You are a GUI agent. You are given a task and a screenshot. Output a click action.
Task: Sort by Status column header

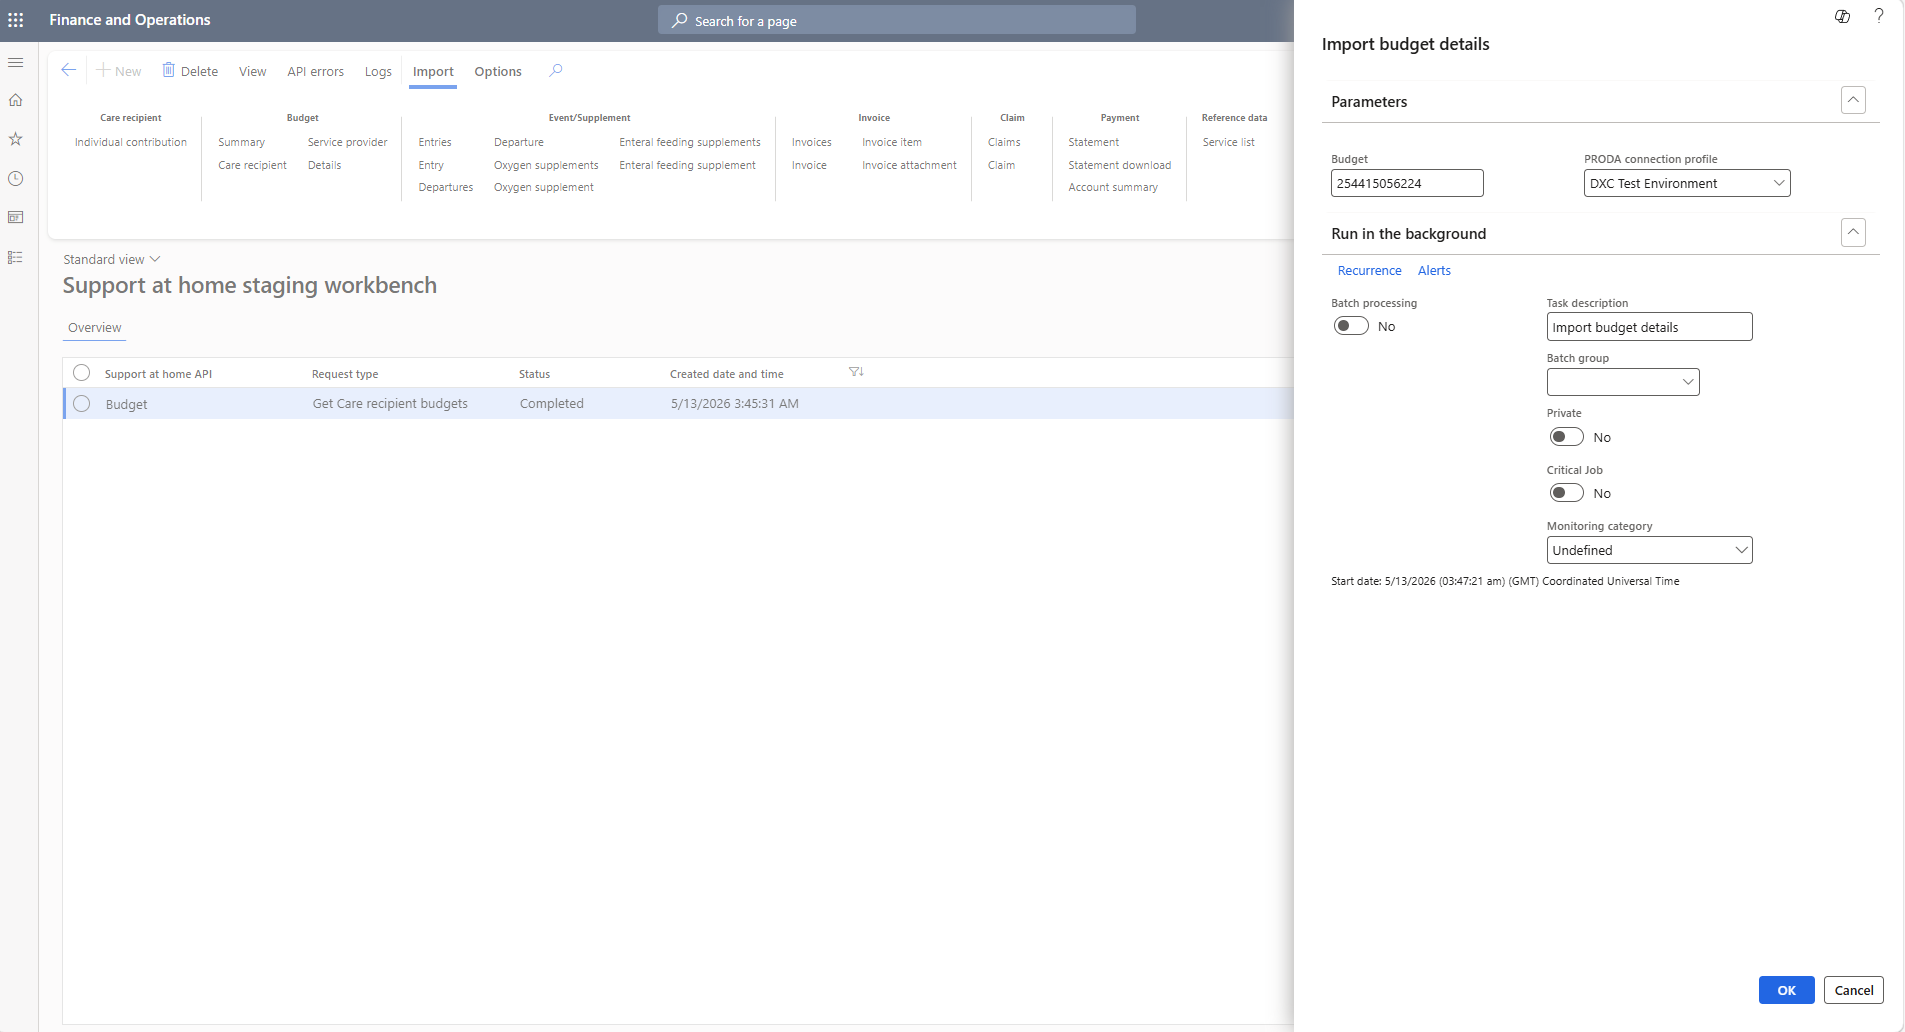pyautogui.click(x=534, y=374)
